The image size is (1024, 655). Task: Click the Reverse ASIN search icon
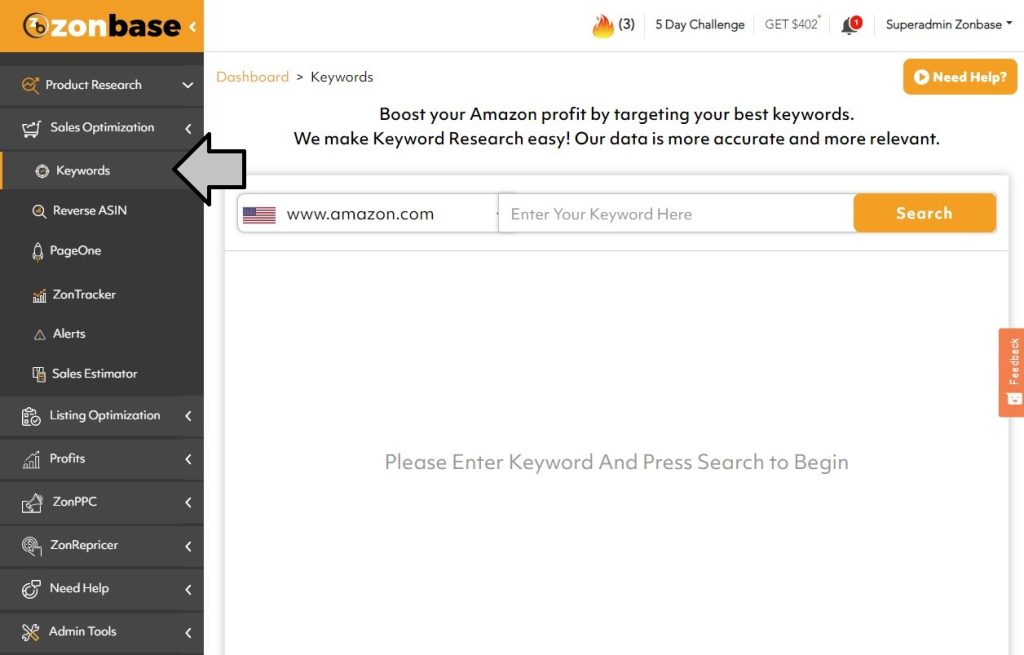pyautogui.click(x=39, y=211)
